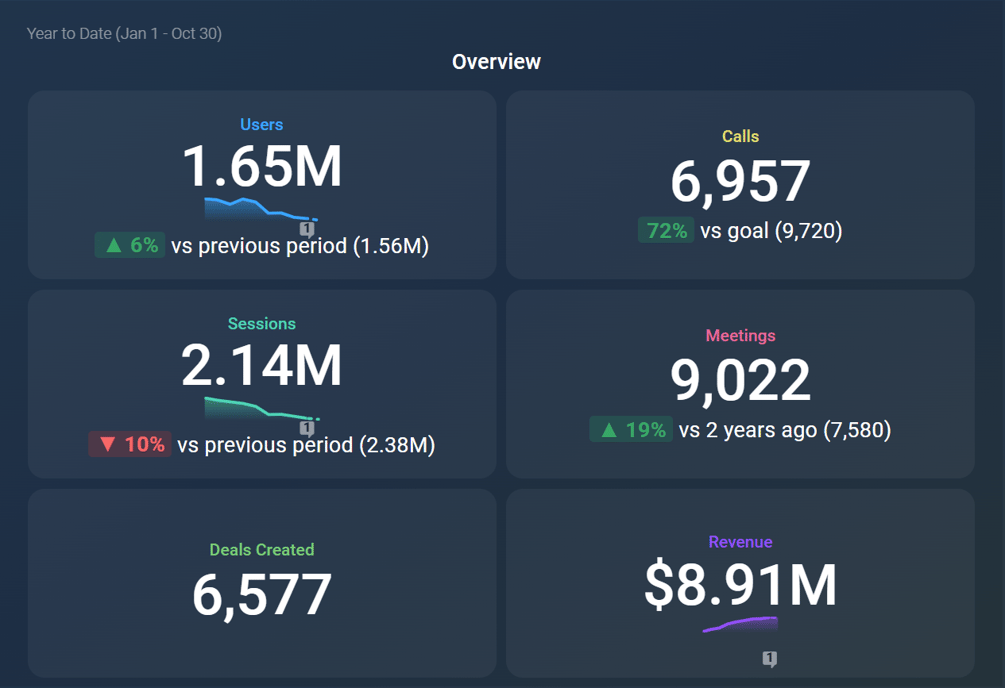Toggle the 10% decrease badge on Sessions
Screen dimensions: 1005x688
[129, 445]
